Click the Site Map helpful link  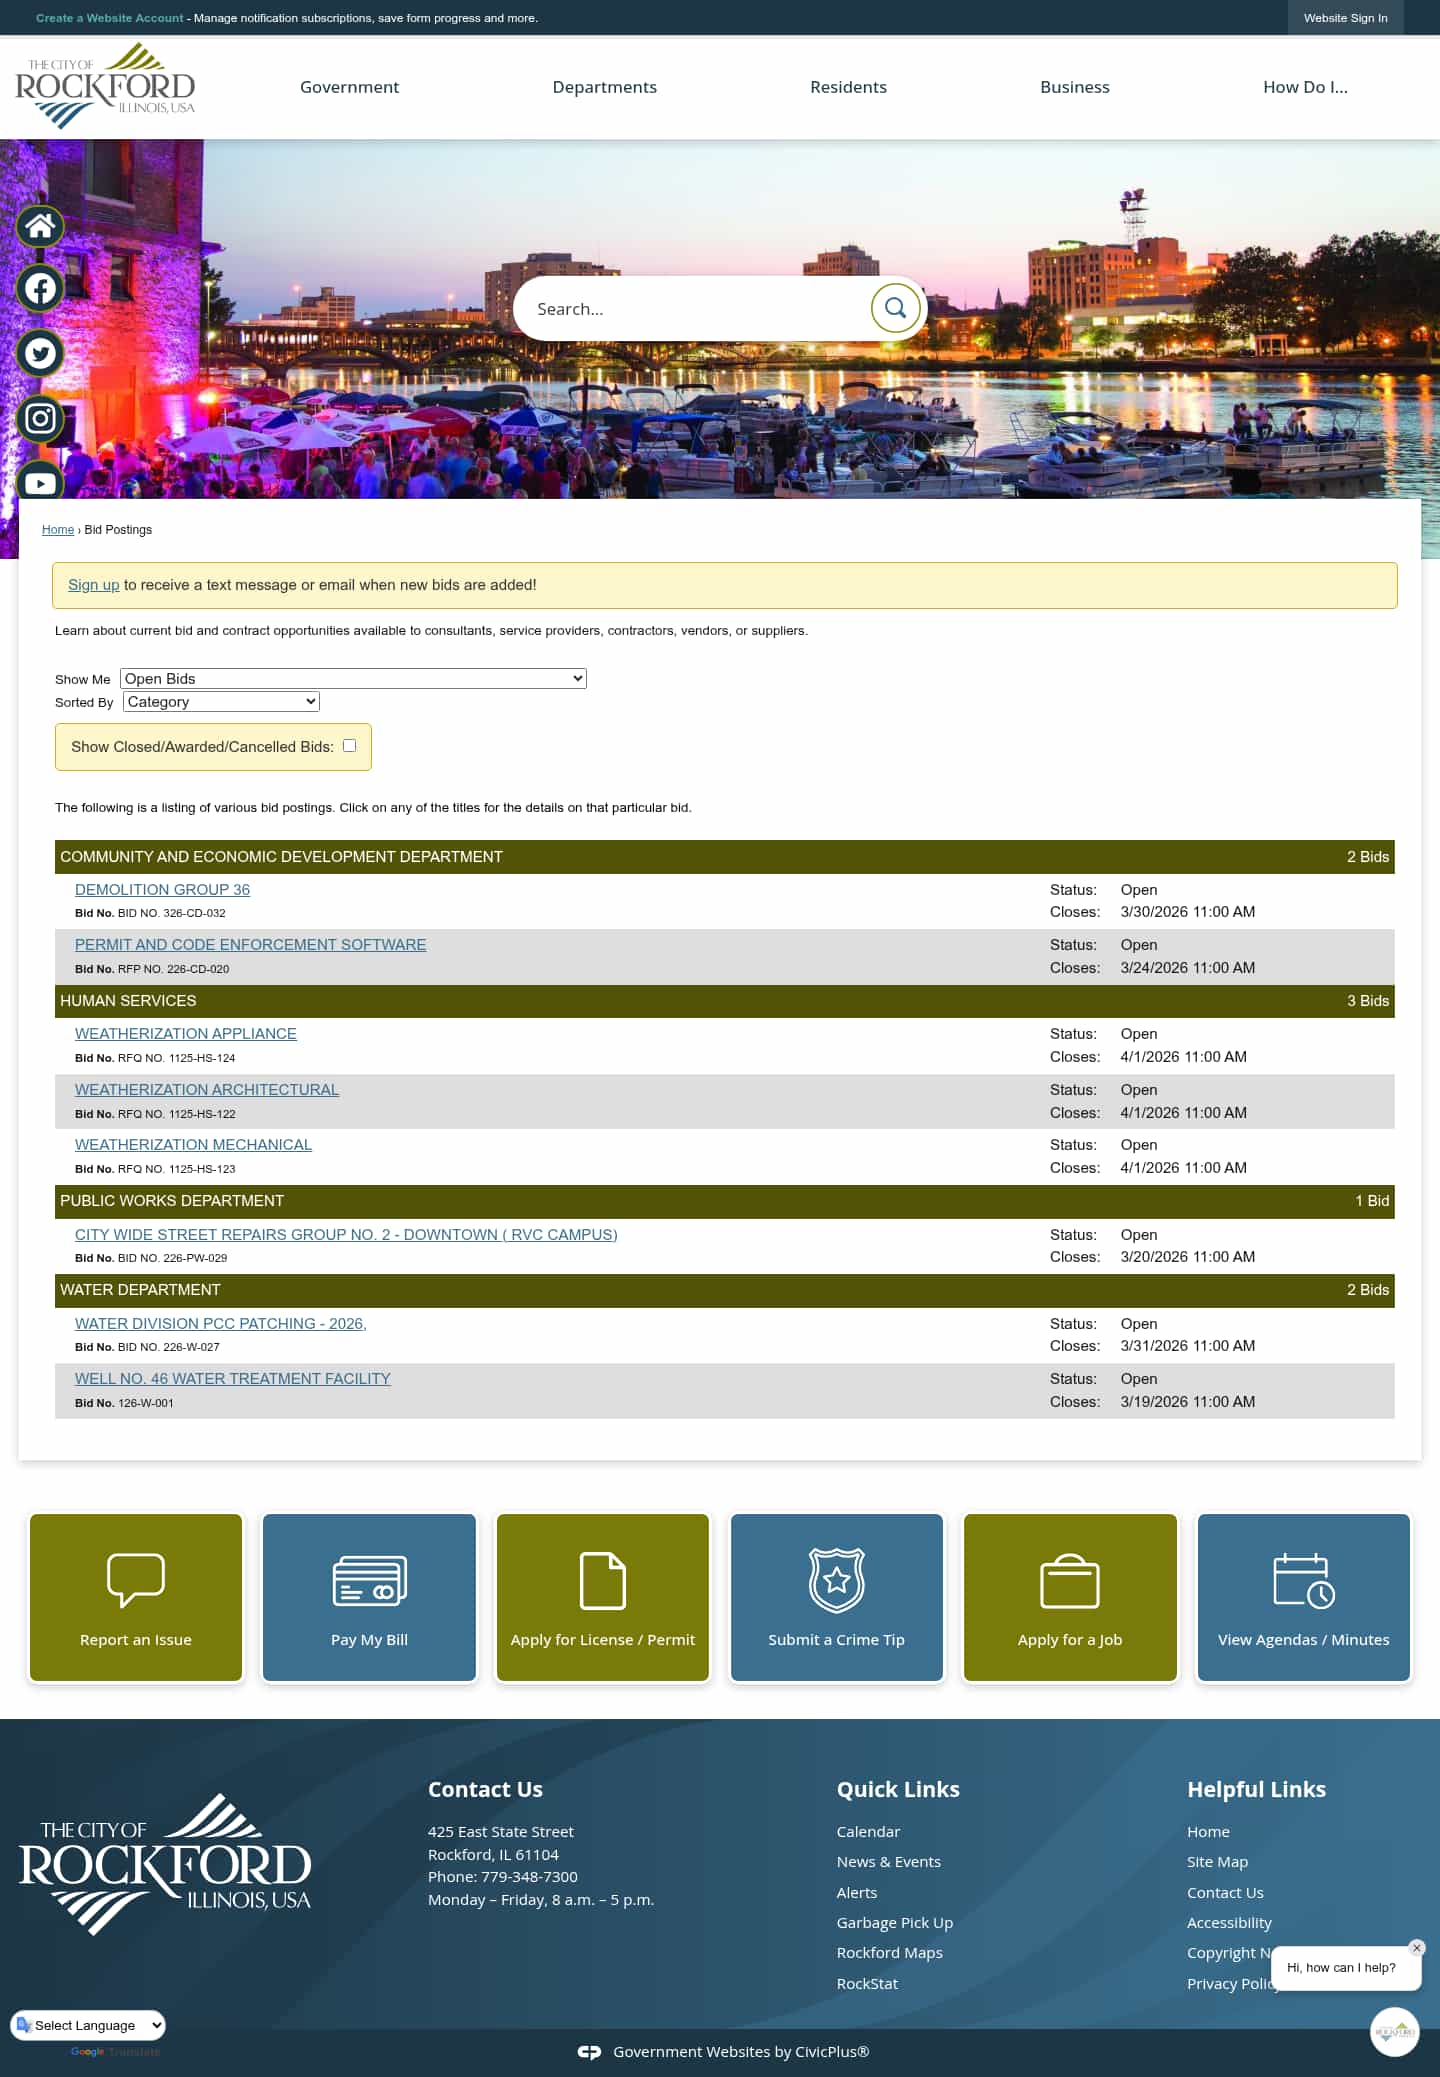coord(1217,1862)
